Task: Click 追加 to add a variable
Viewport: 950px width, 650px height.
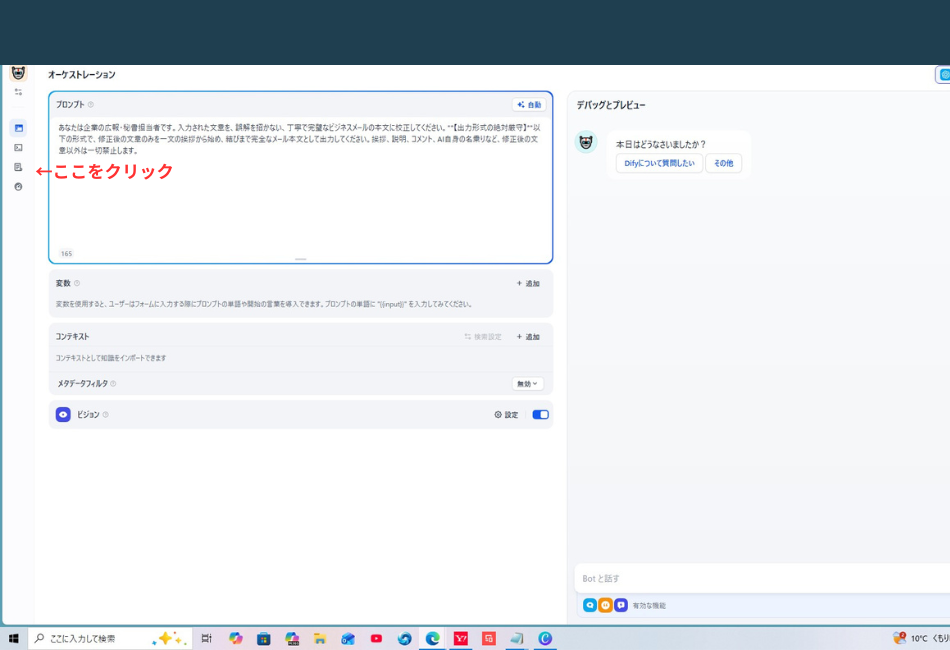Action: [528, 283]
